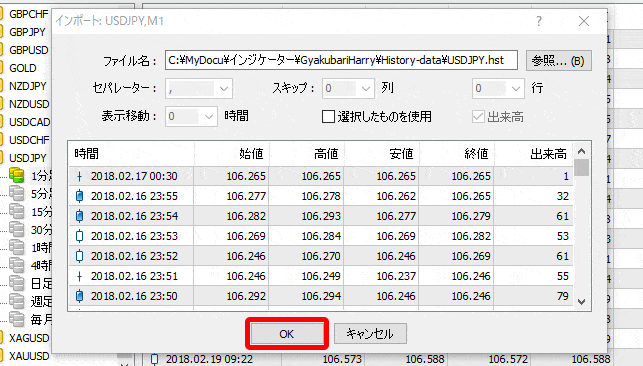Toggle the 出来高 checkbox
The height and width of the screenshot is (366, 643).
pos(478,117)
